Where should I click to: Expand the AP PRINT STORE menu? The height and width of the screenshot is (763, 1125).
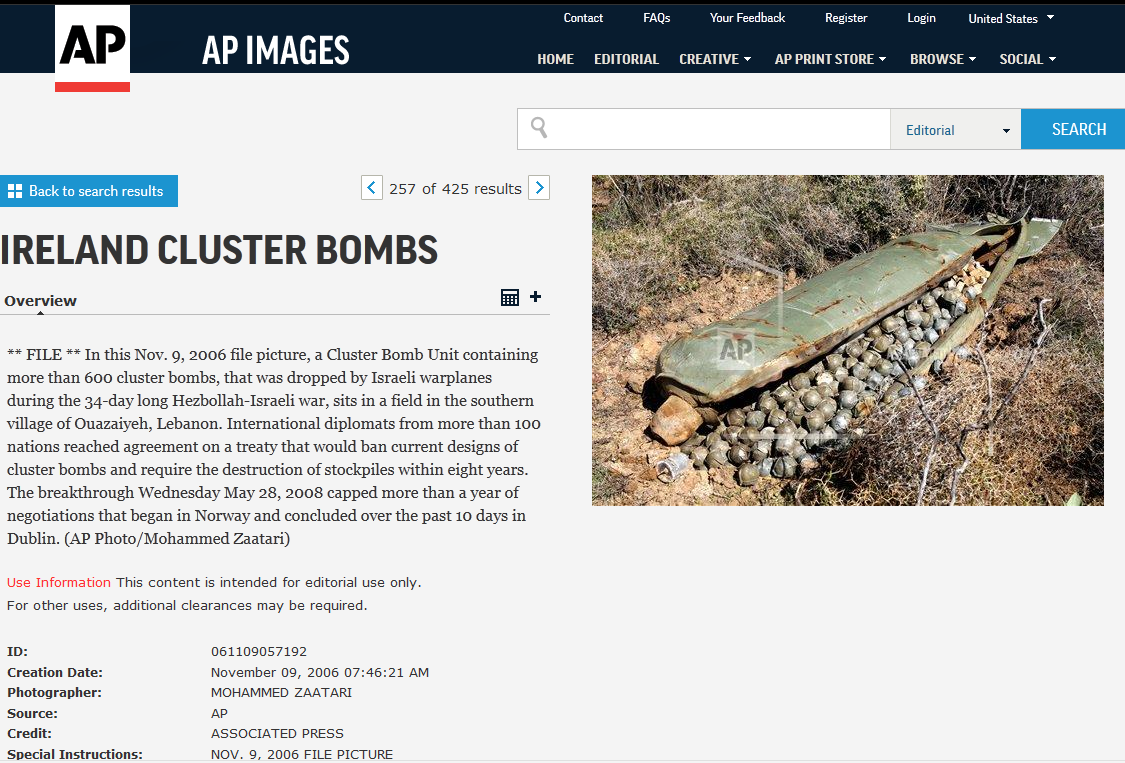pos(830,59)
